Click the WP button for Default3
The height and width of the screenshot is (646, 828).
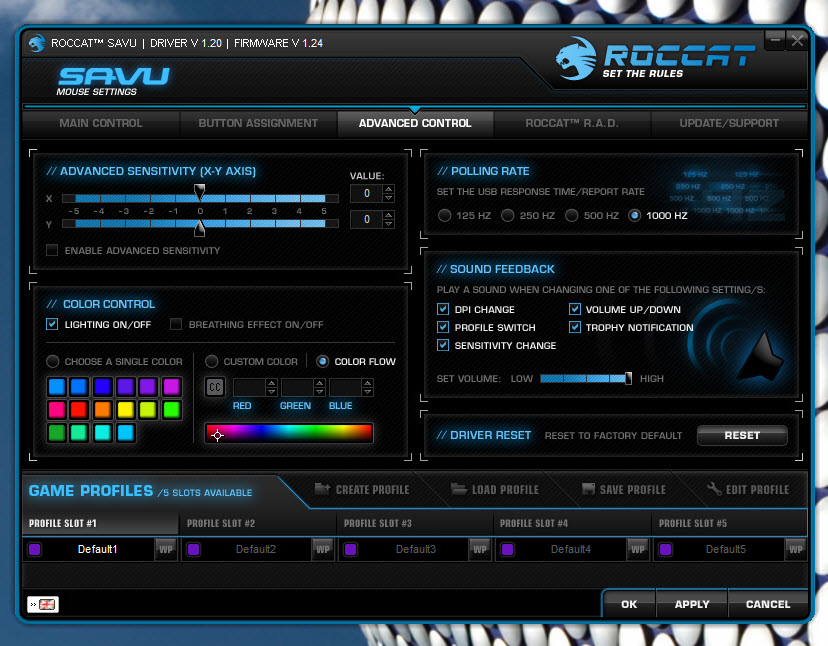pos(479,549)
